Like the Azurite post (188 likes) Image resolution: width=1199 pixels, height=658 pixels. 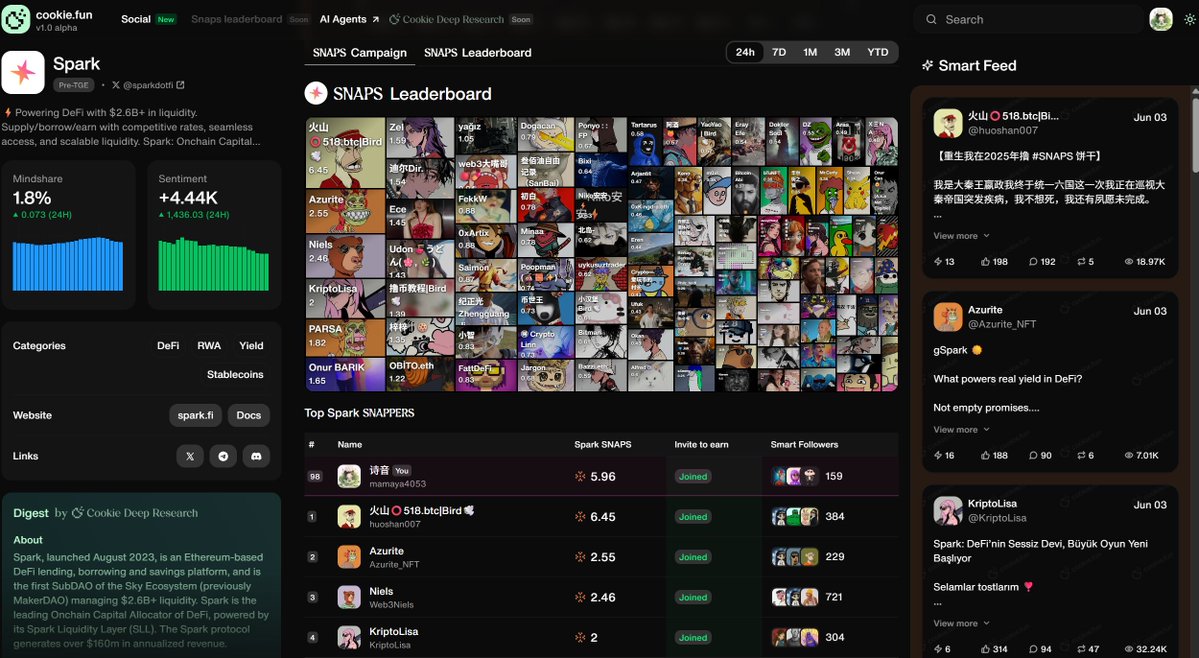tap(986, 455)
